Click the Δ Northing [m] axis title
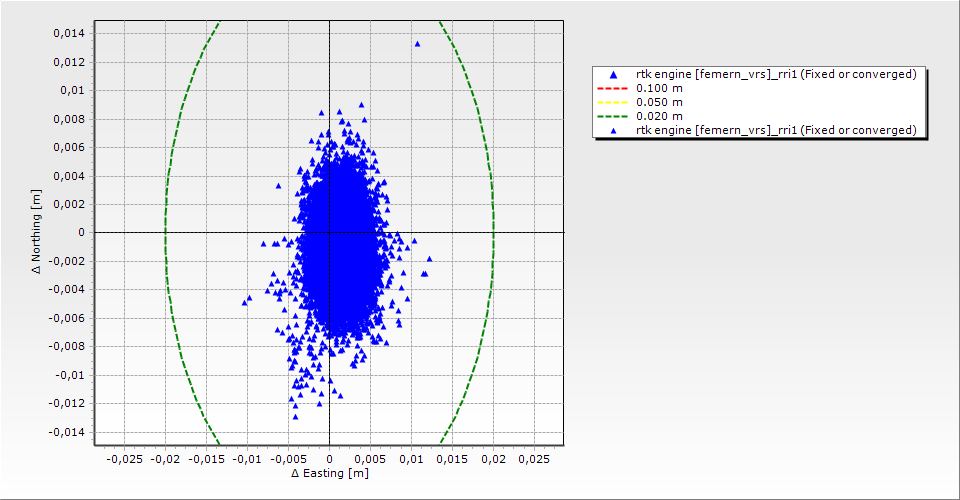 [x=37, y=232]
